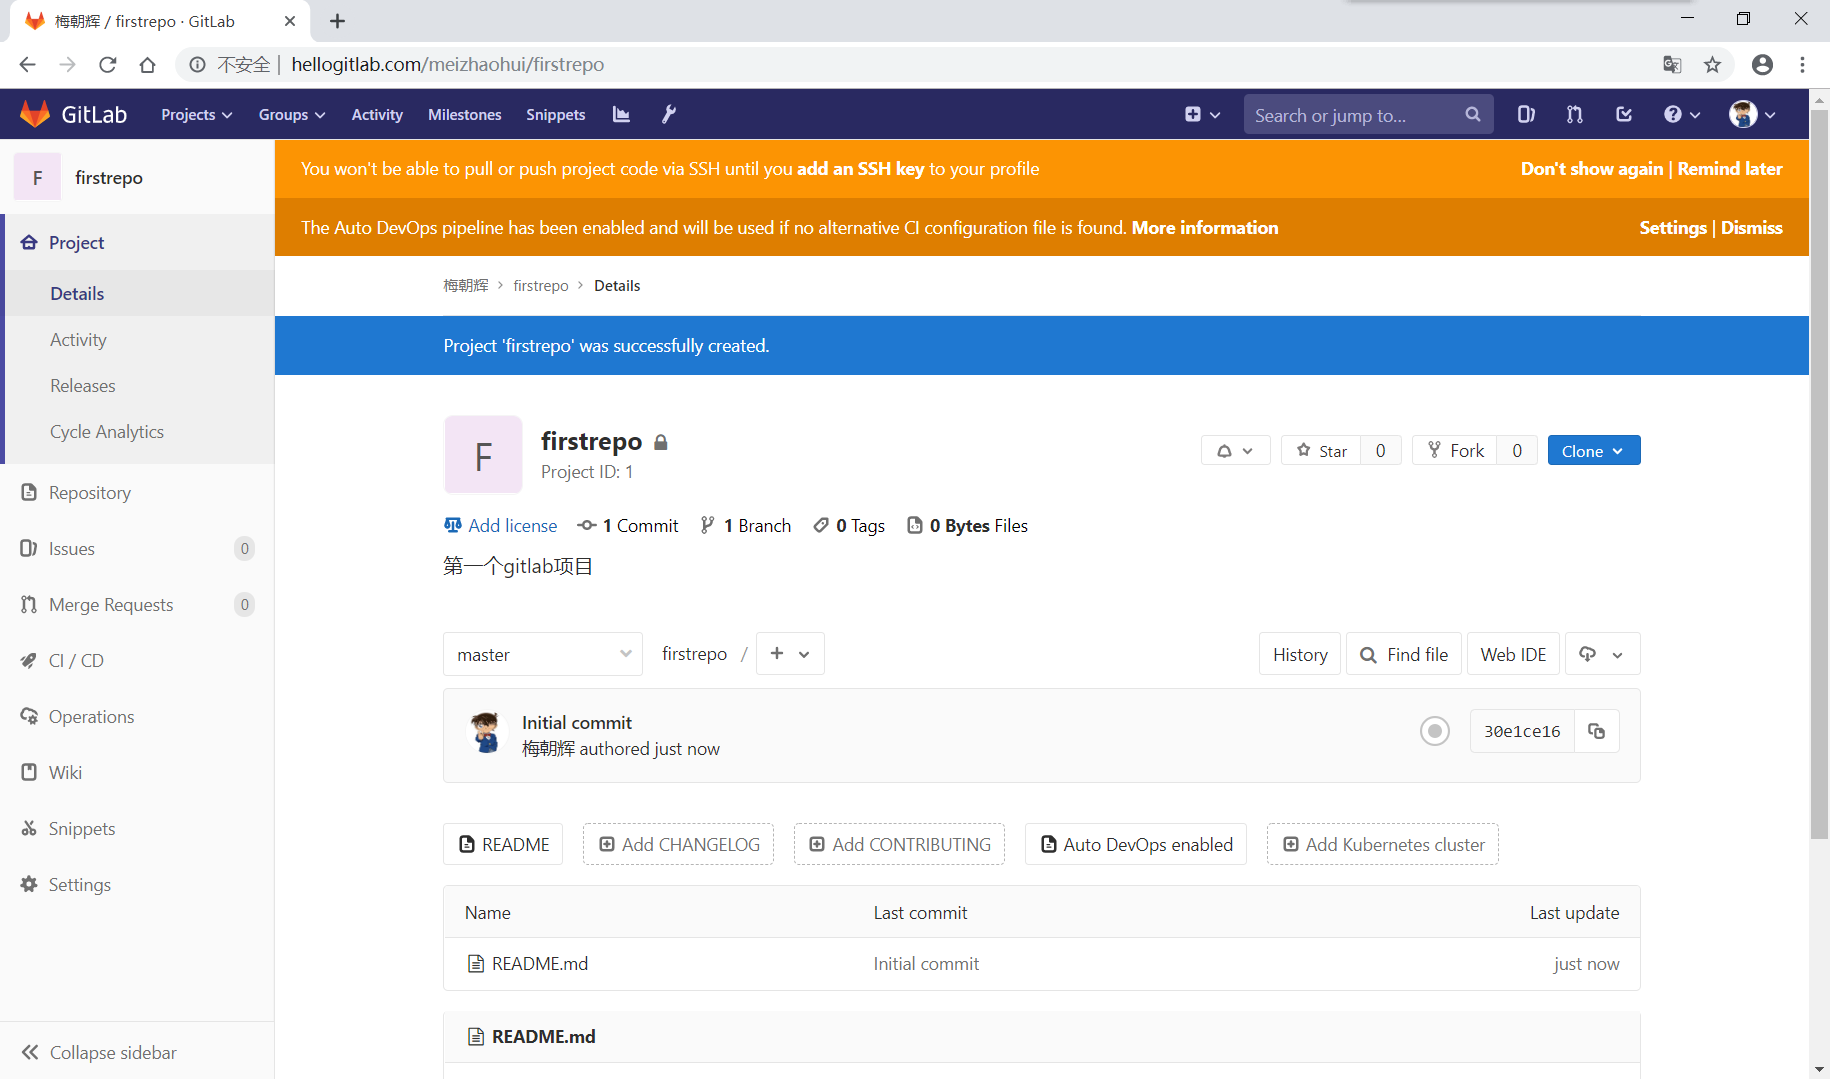
Task: Open the Issues icon in navbar
Action: point(1526,114)
